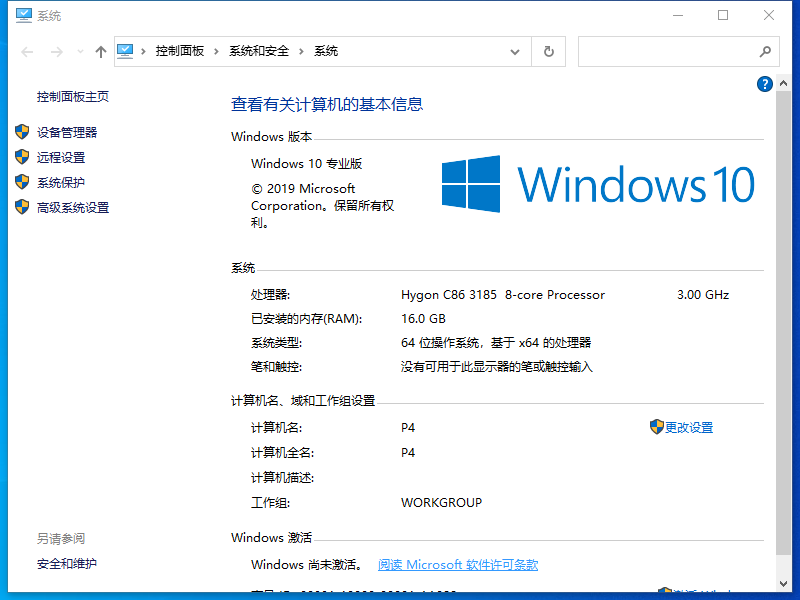
Task: Click the search magnifier icon
Action: tap(765, 52)
